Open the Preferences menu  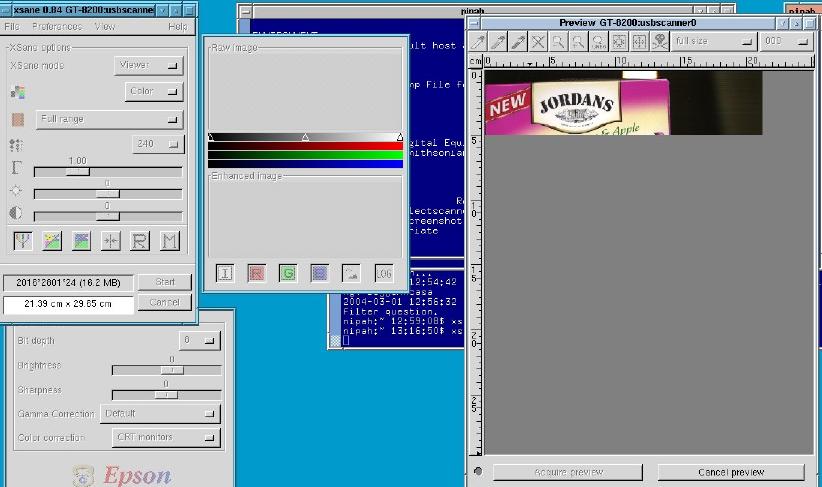(x=56, y=26)
